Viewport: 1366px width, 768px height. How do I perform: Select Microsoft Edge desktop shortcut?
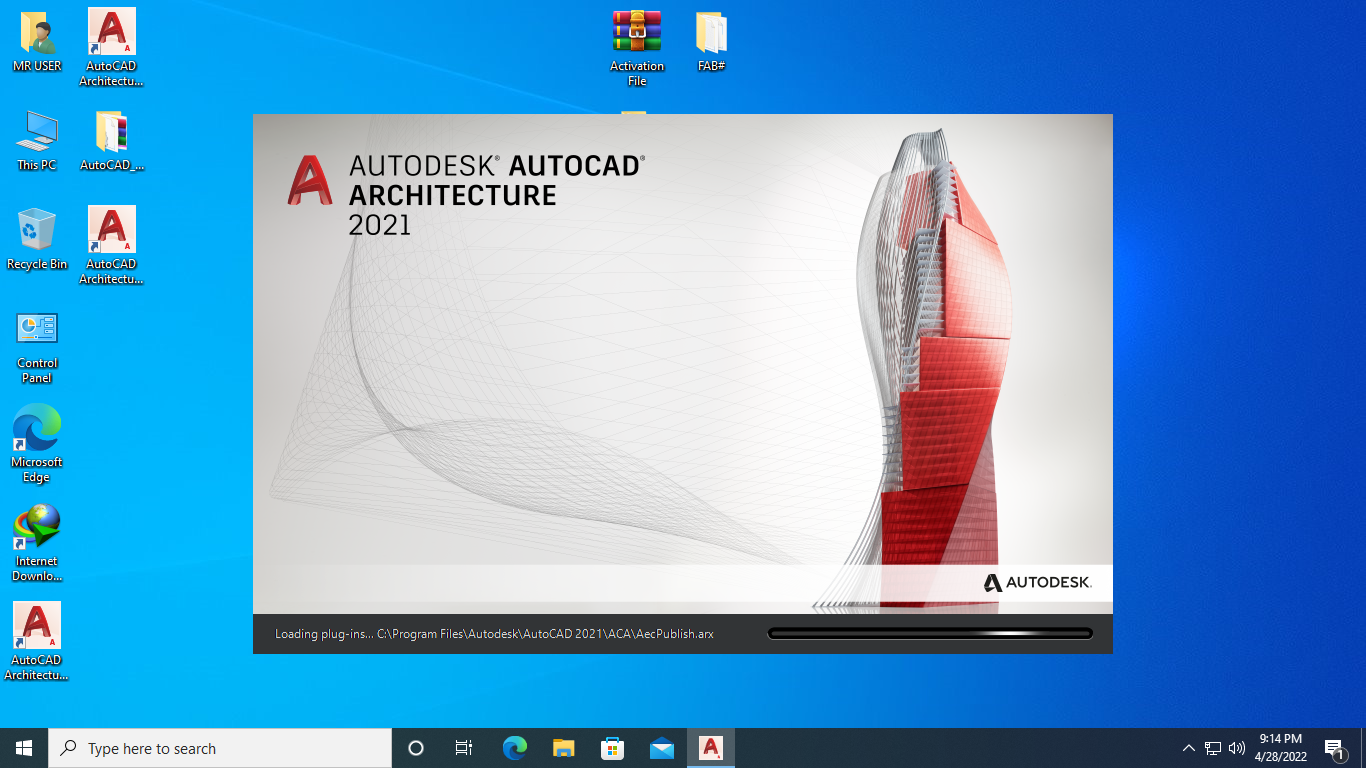click(x=37, y=445)
